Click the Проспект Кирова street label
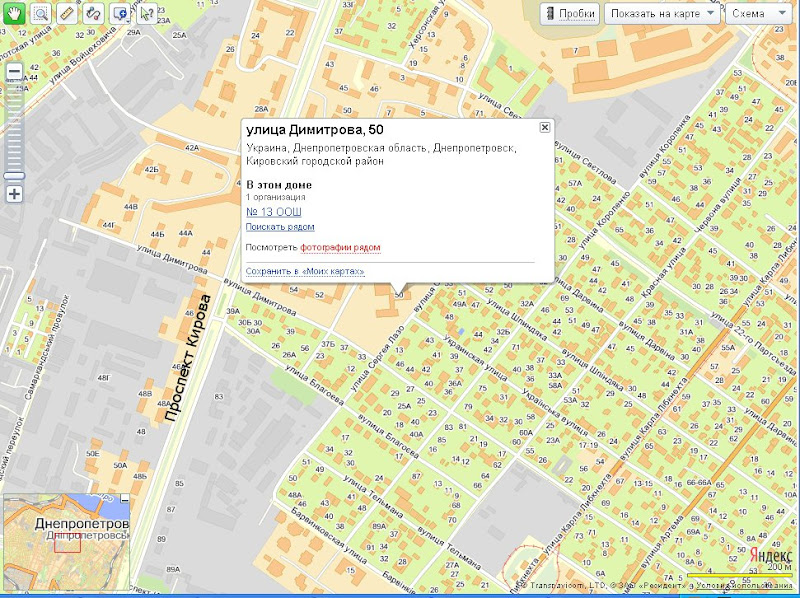The image size is (800, 598). coord(188,358)
